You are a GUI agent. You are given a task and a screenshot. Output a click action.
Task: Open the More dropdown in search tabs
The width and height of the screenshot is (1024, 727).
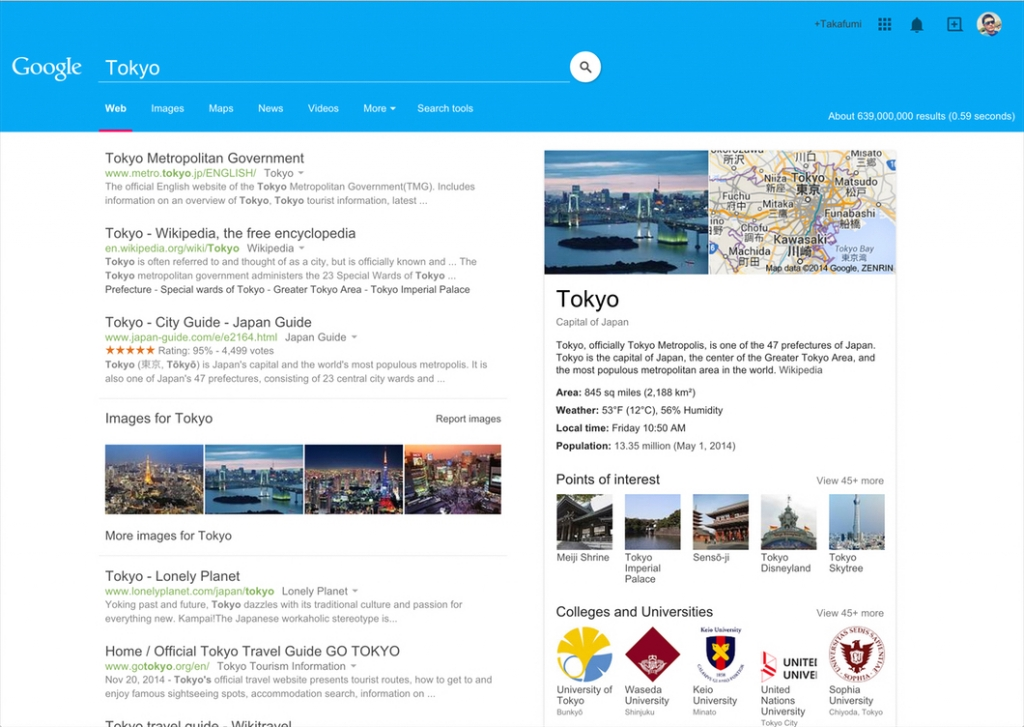point(379,108)
